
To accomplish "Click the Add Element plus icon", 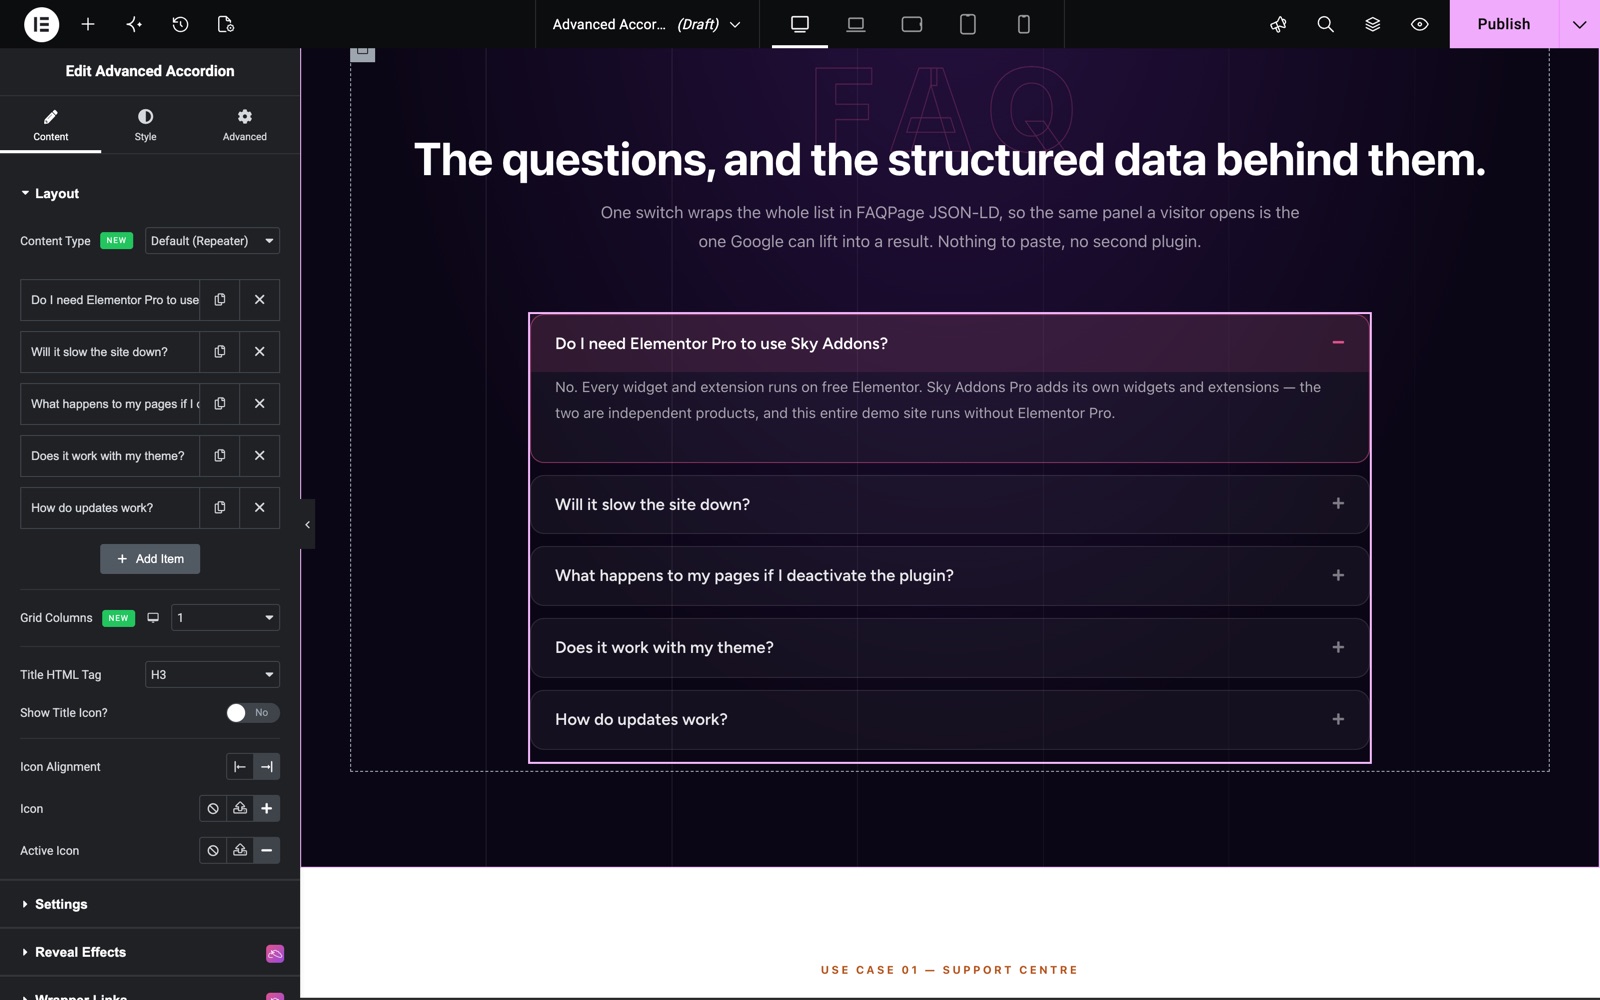I will (x=88, y=24).
